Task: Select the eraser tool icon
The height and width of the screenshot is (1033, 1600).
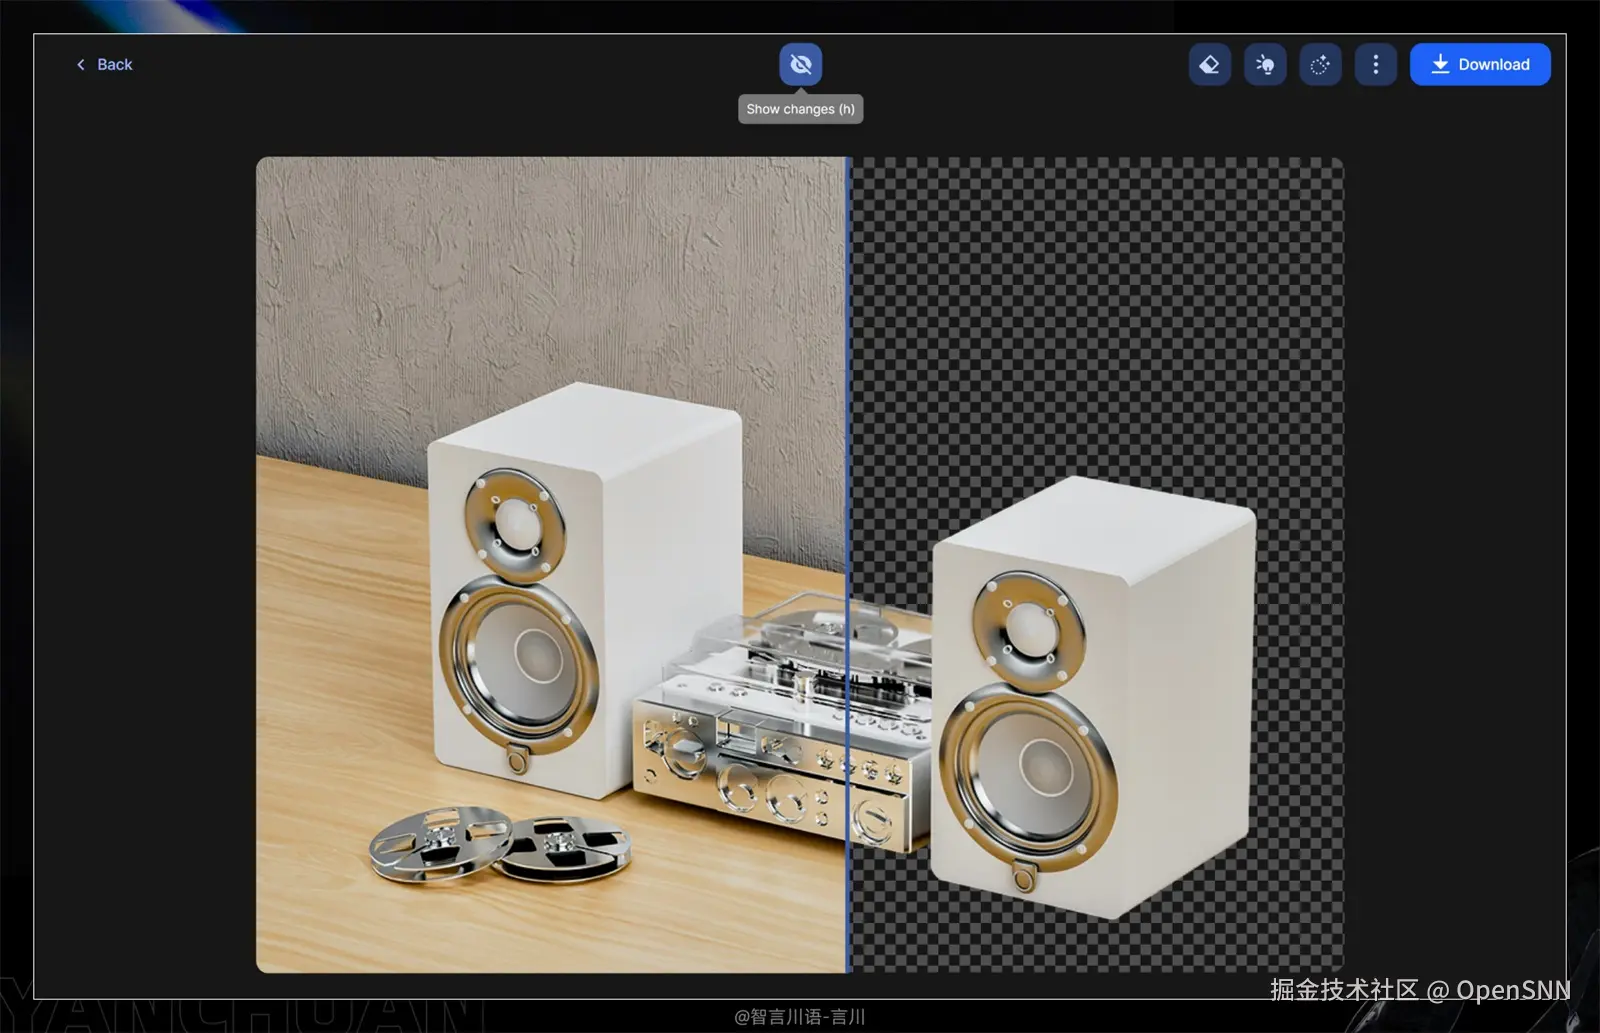Action: (1210, 65)
